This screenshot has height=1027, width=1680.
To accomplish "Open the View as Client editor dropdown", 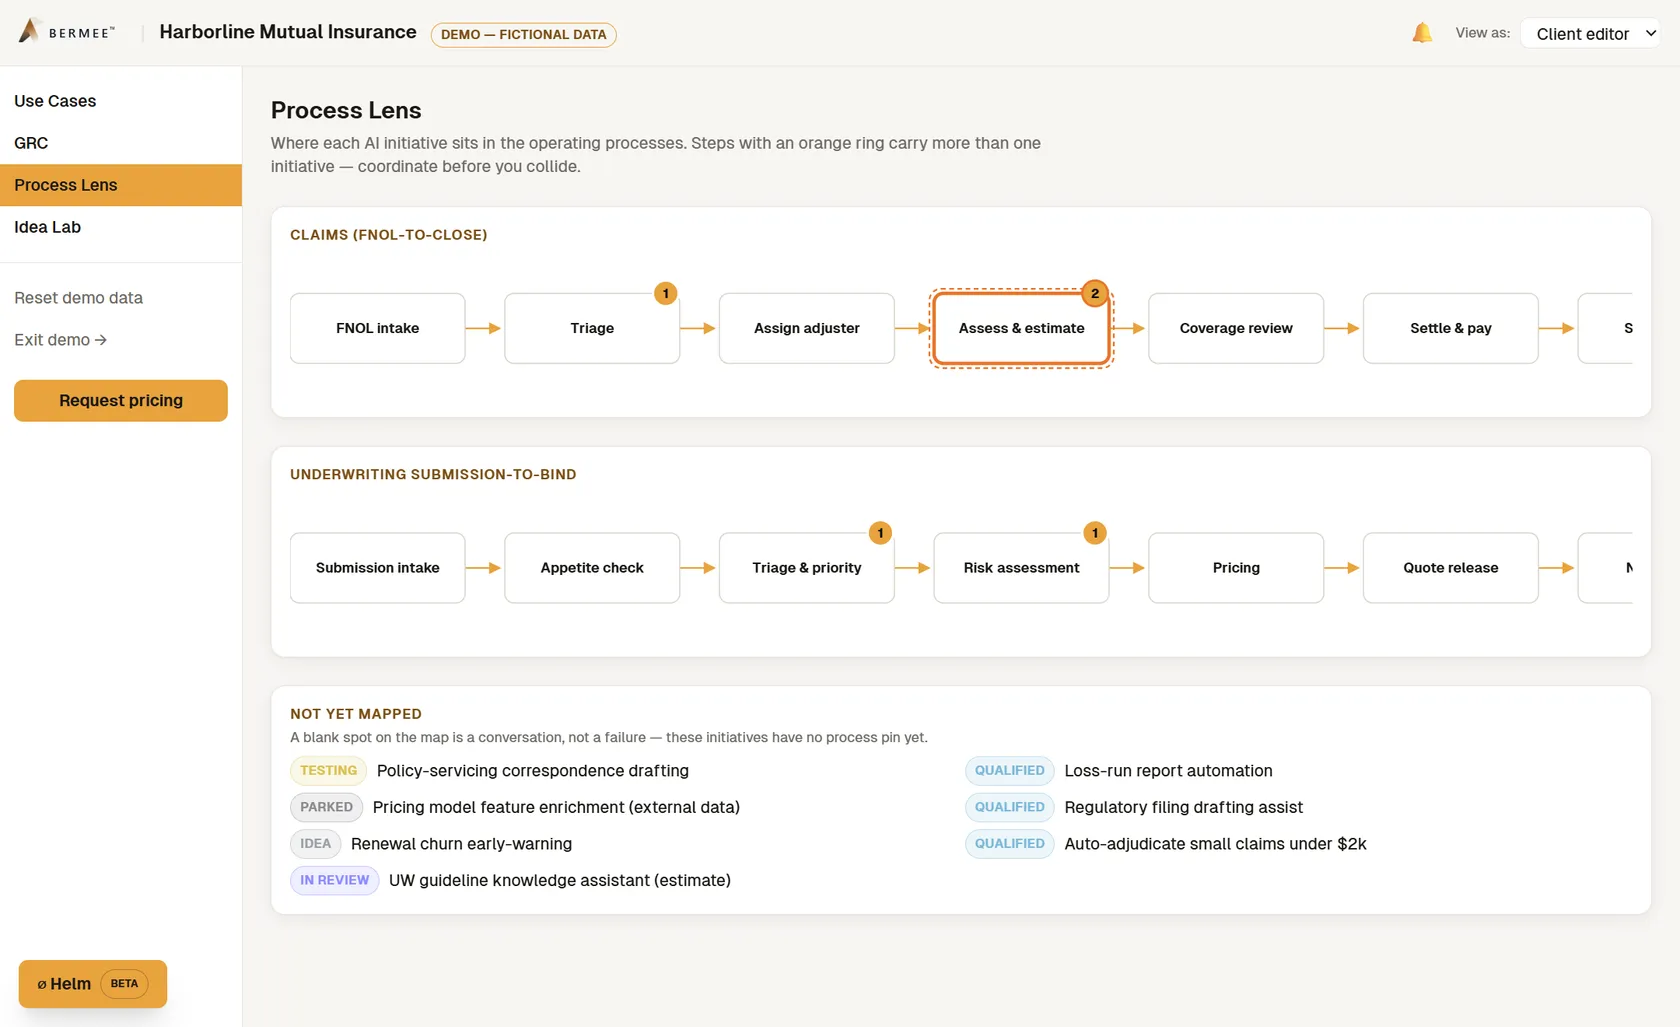I will (x=1590, y=33).
